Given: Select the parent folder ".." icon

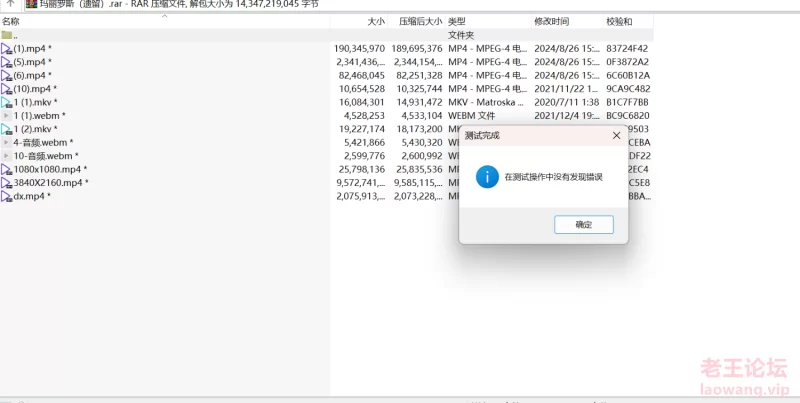Looking at the screenshot, I should click(7, 35).
